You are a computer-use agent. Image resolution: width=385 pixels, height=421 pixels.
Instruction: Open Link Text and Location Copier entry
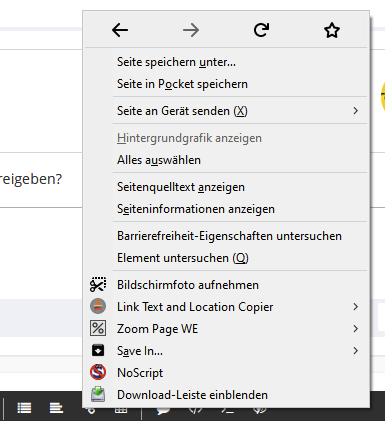[x=226, y=307]
